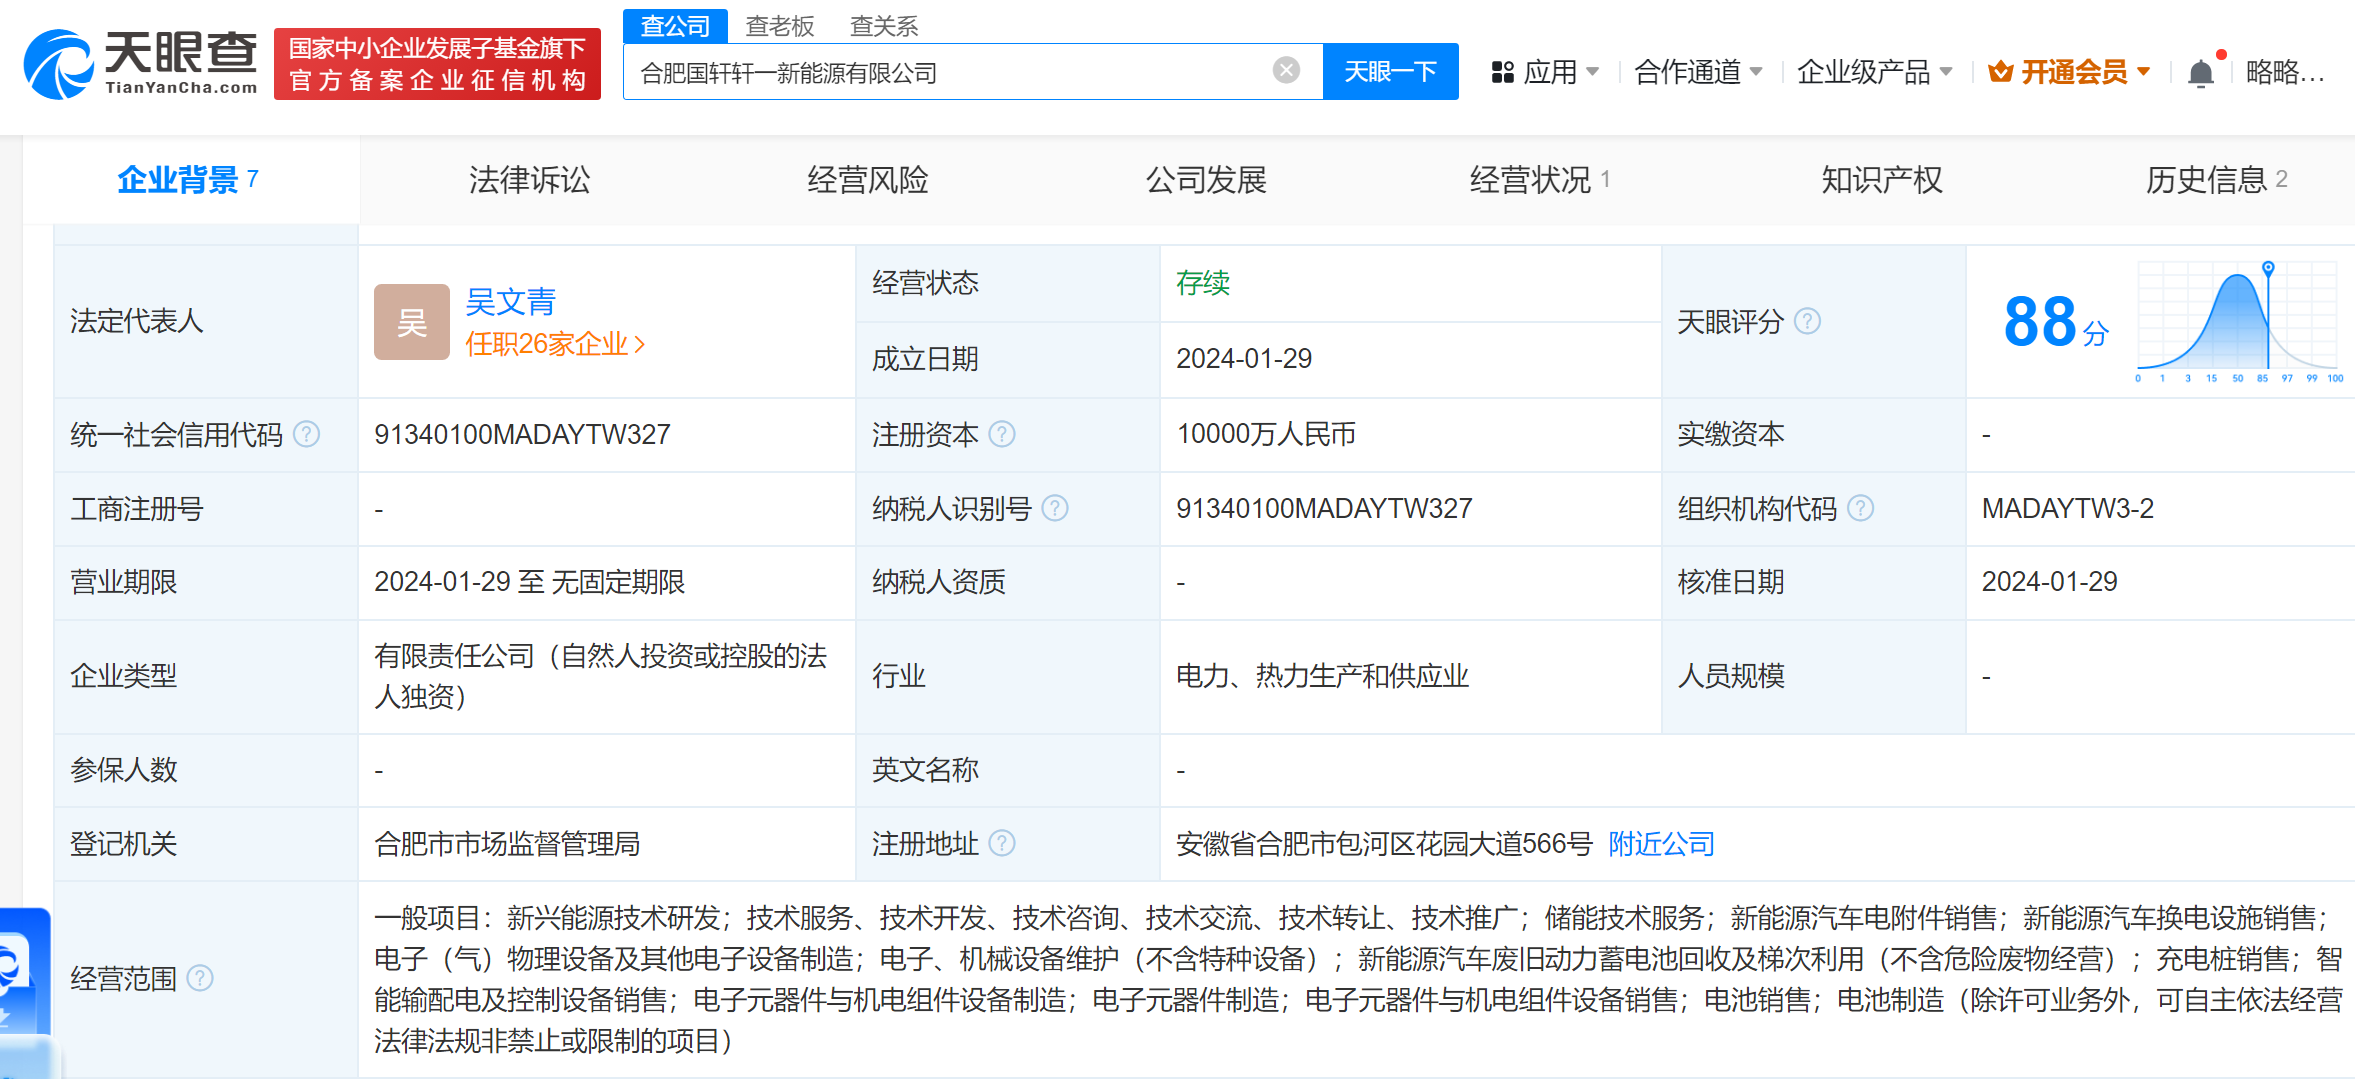Click the red 国家中小企业发展子基金旗下 banner
2355x1079 pixels.
(x=437, y=64)
